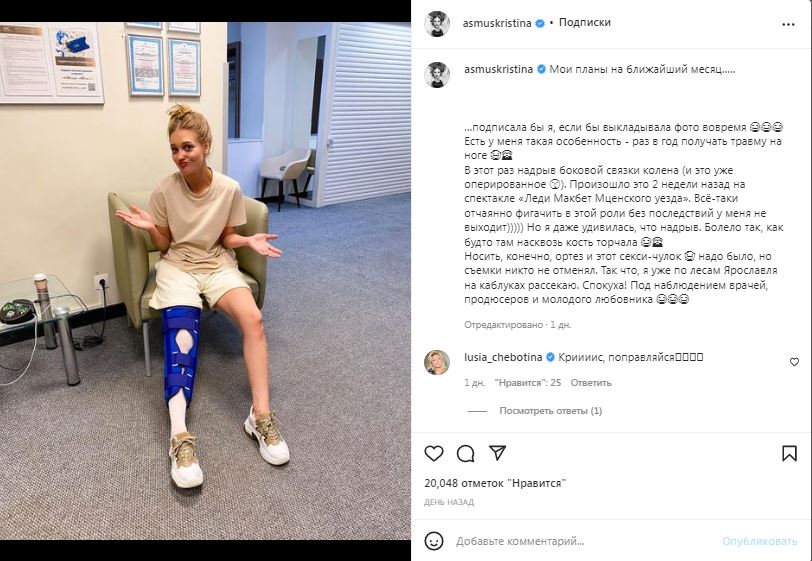Click asmuskristina's avatar next to the caption

437,75
